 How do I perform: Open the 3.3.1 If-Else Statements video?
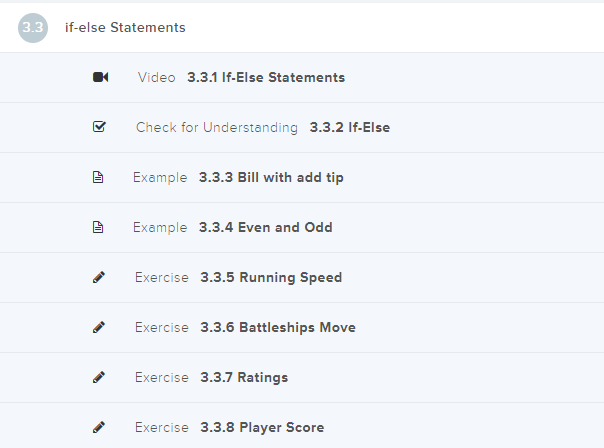click(x=266, y=78)
